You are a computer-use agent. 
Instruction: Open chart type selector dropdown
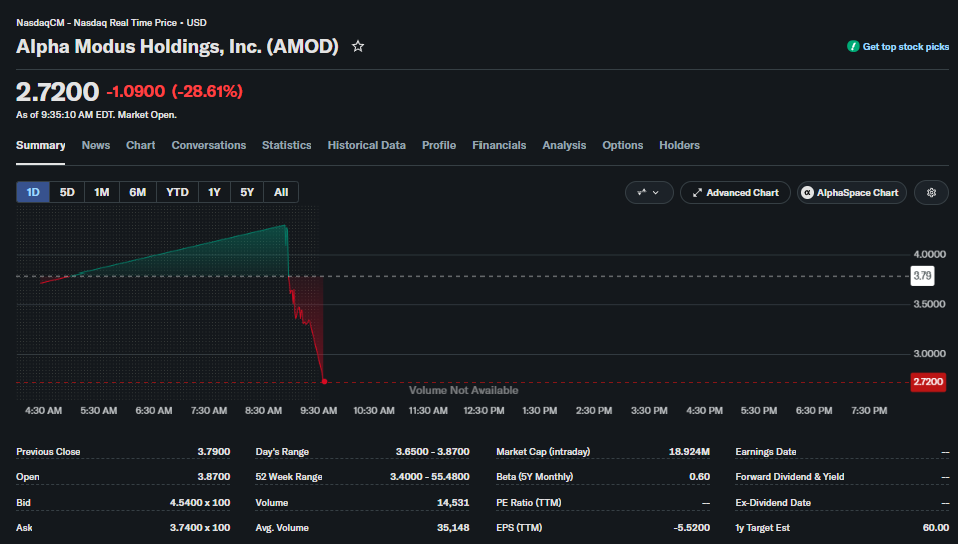point(649,193)
